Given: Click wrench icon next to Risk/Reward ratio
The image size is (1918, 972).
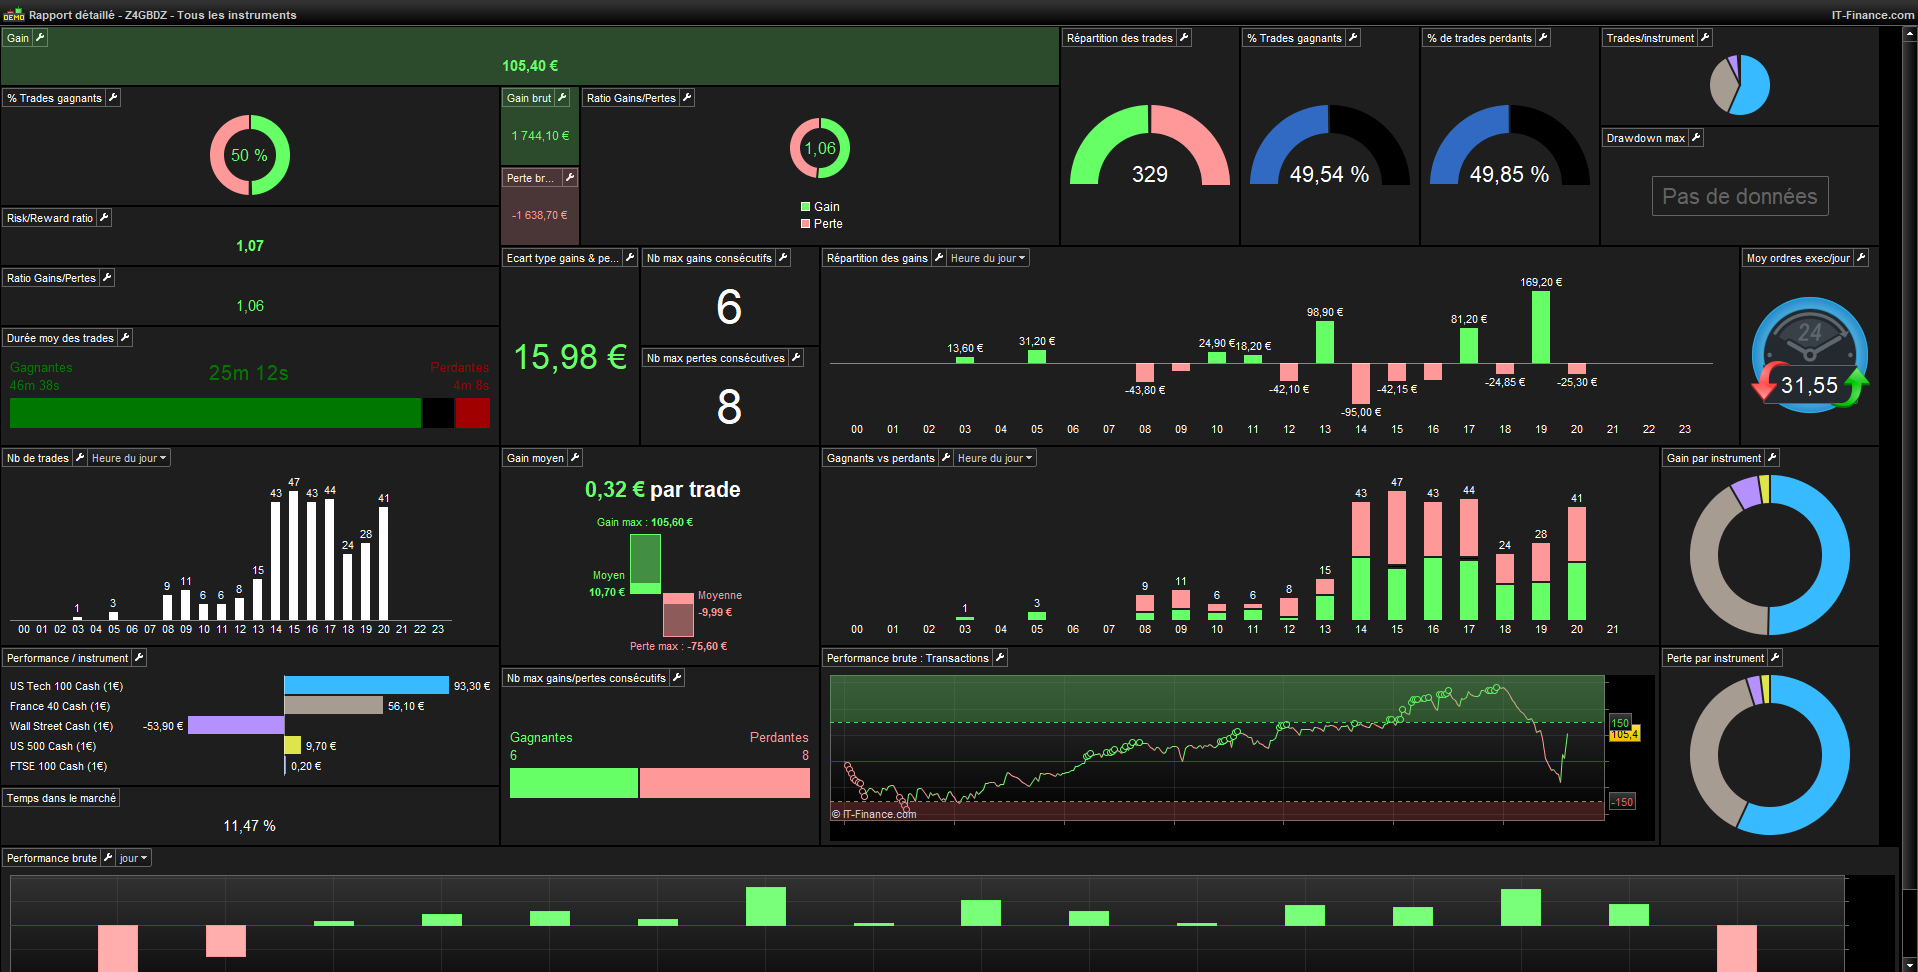Looking at the screenshot, I should coord(104,218).
